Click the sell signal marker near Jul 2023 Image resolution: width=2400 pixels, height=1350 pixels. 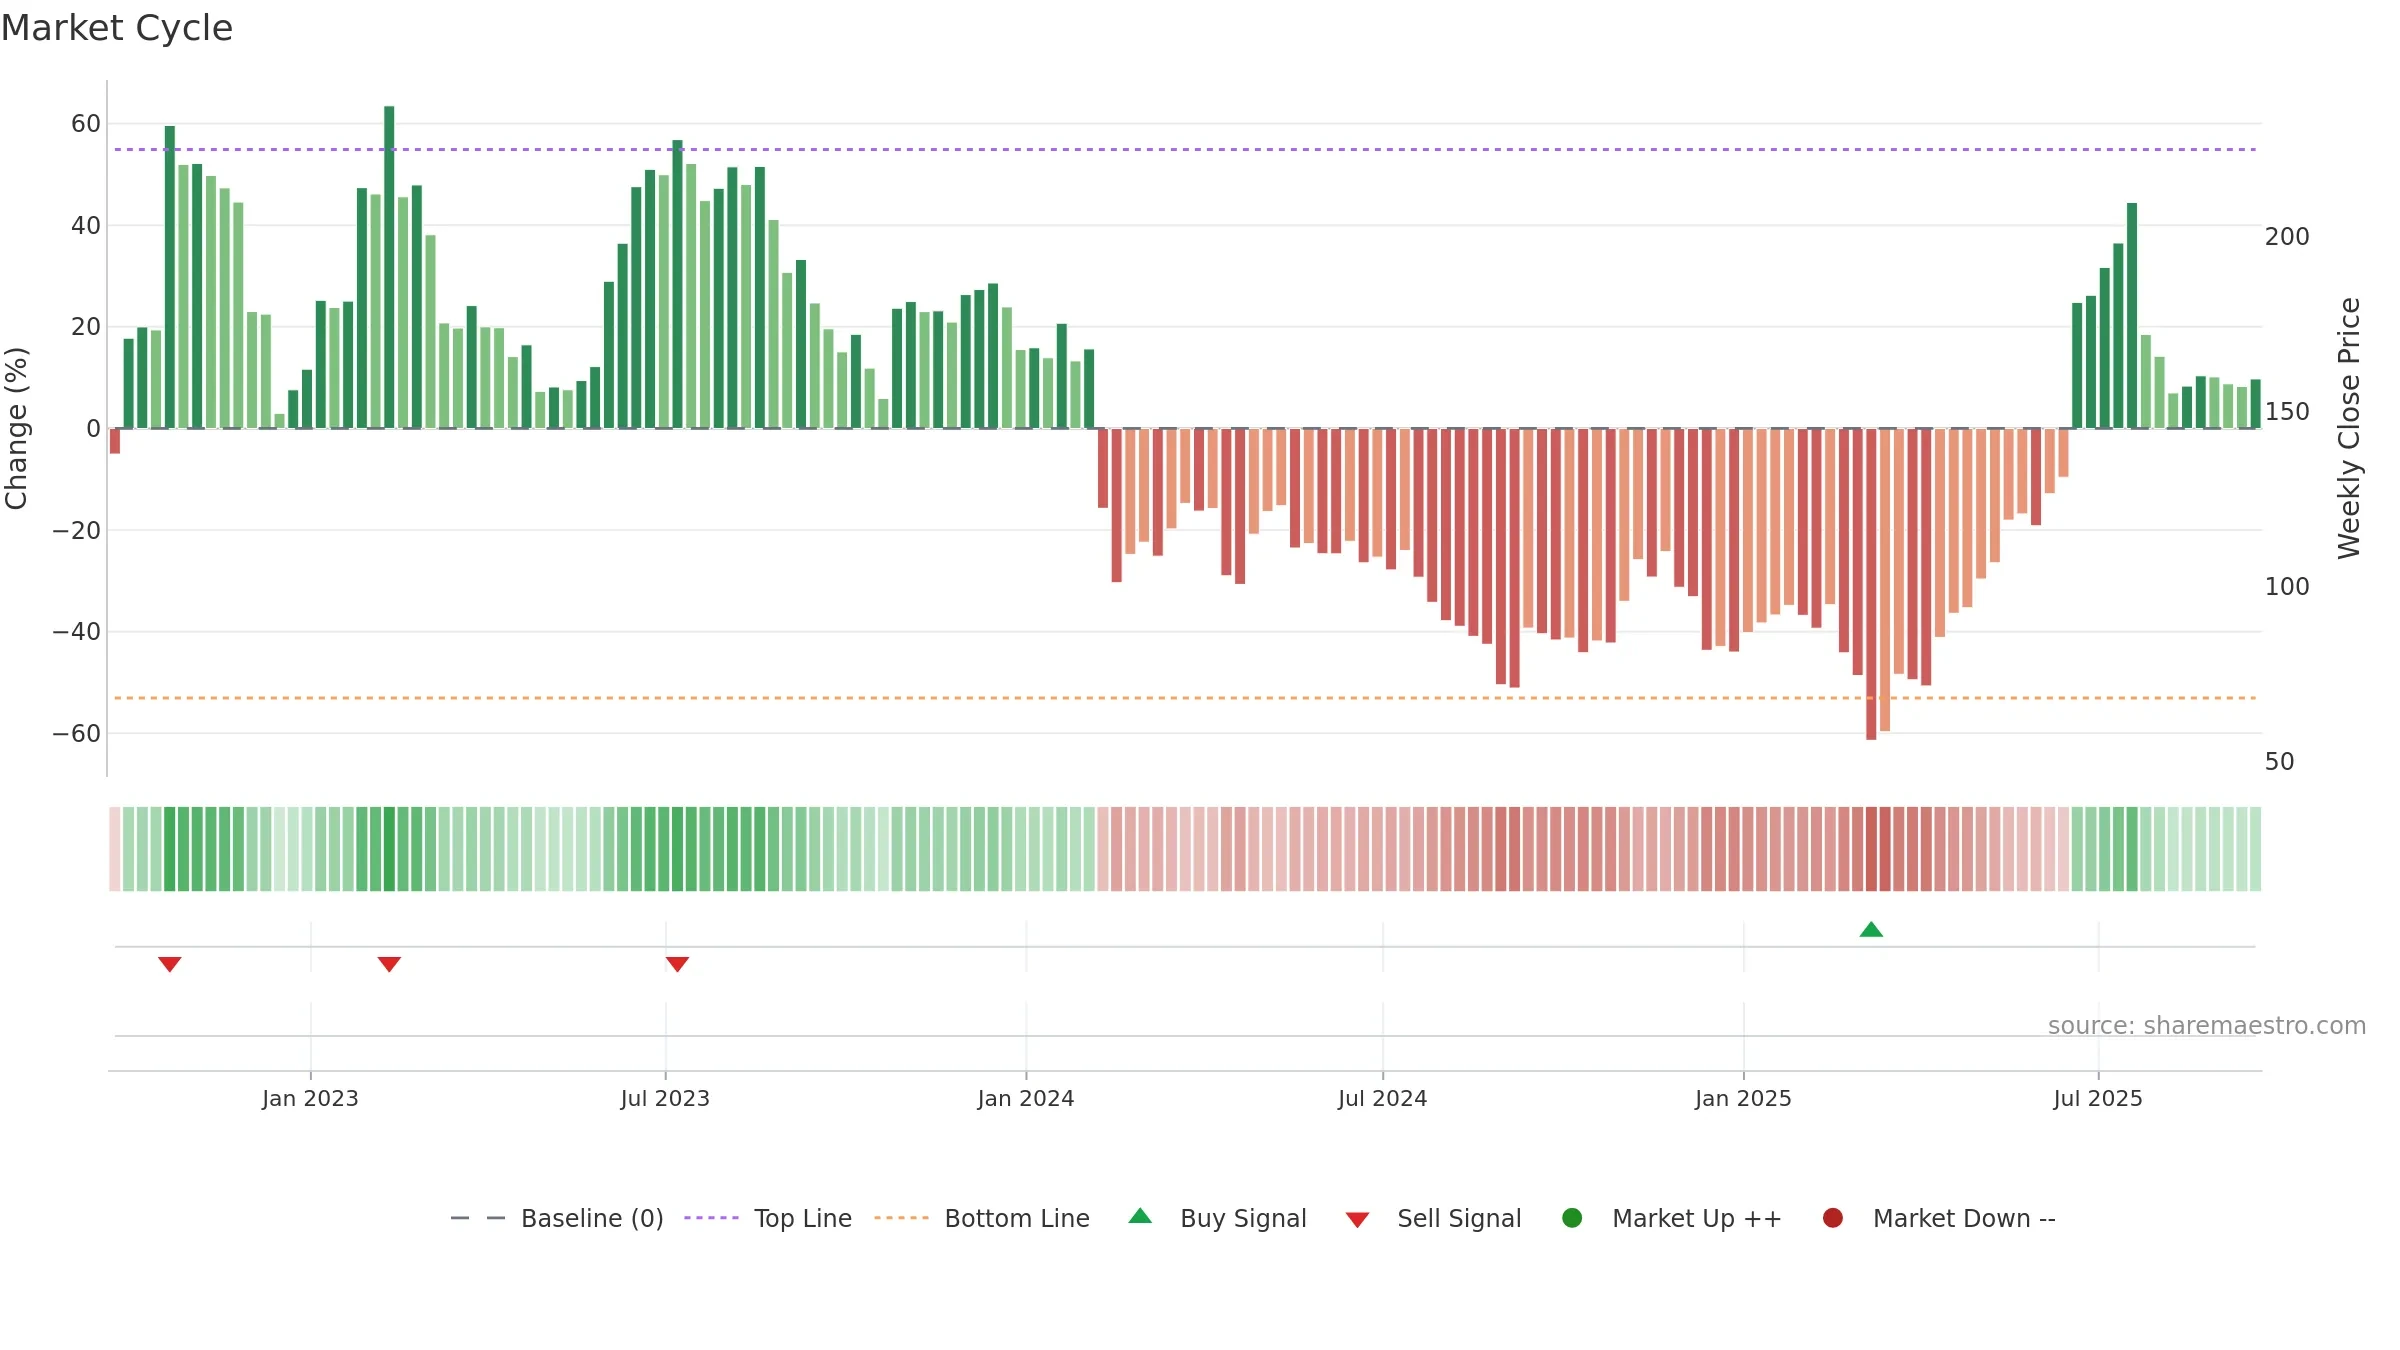point(677,964)
